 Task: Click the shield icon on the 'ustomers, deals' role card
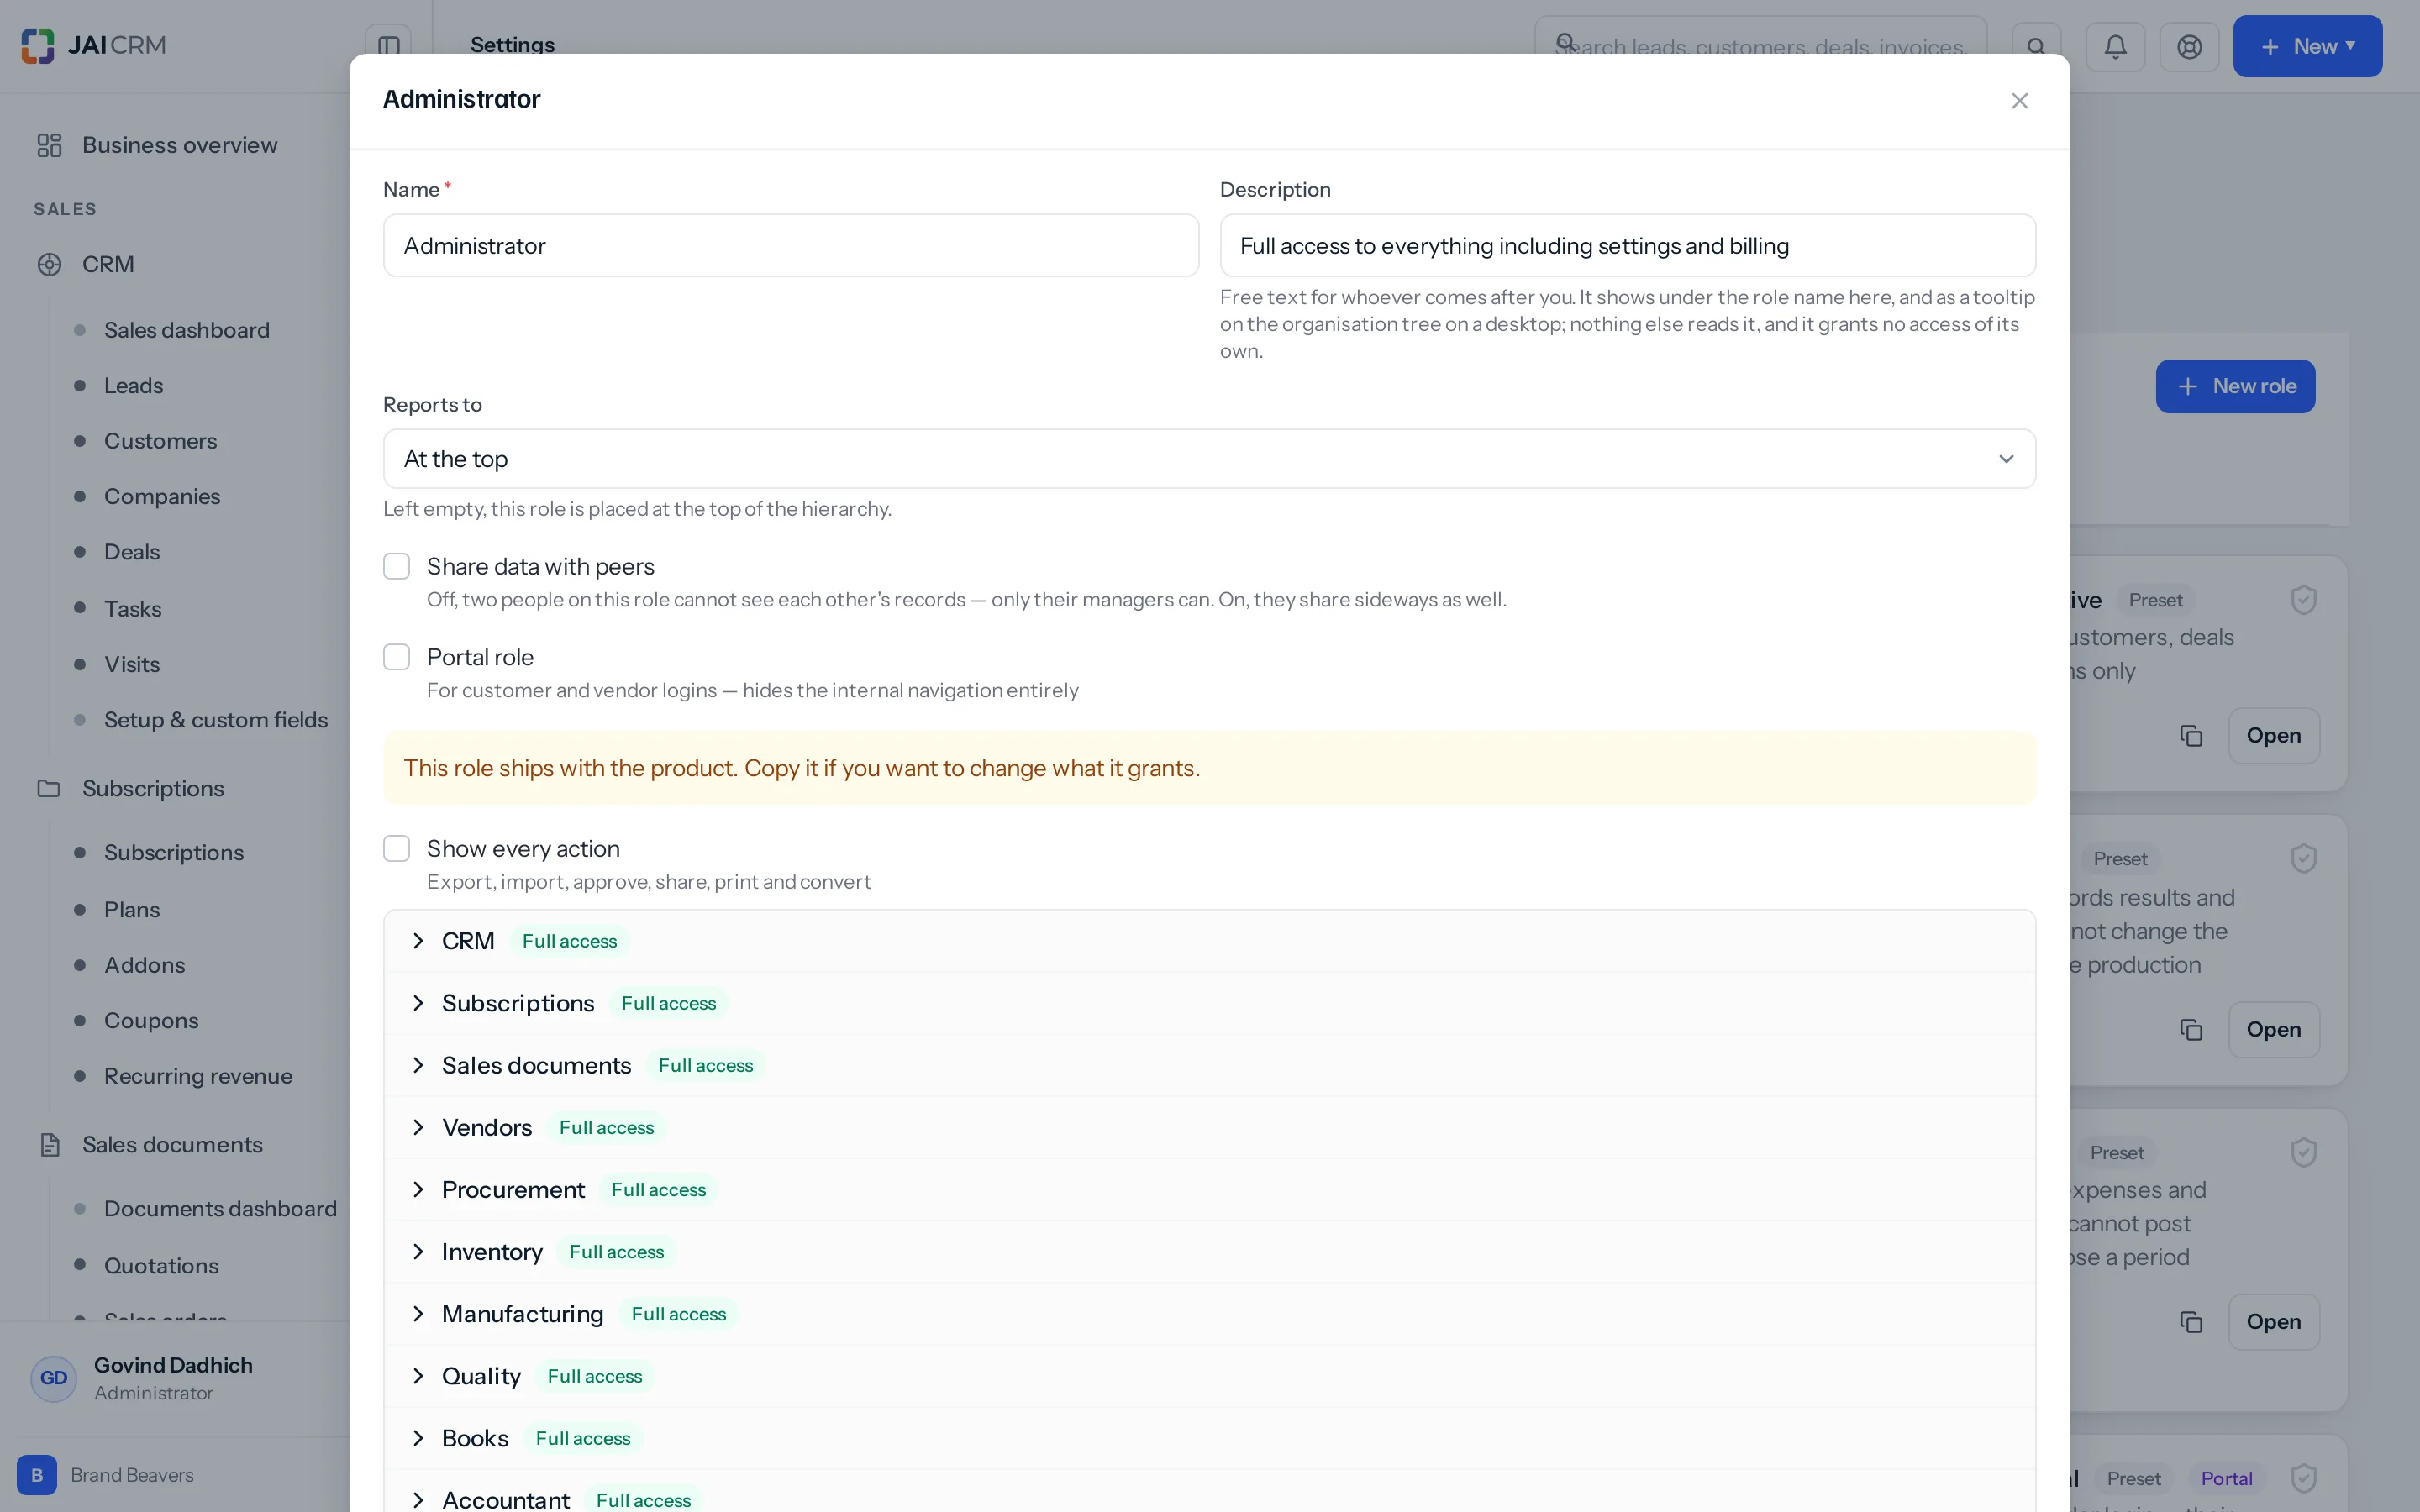click(2303, 600)
